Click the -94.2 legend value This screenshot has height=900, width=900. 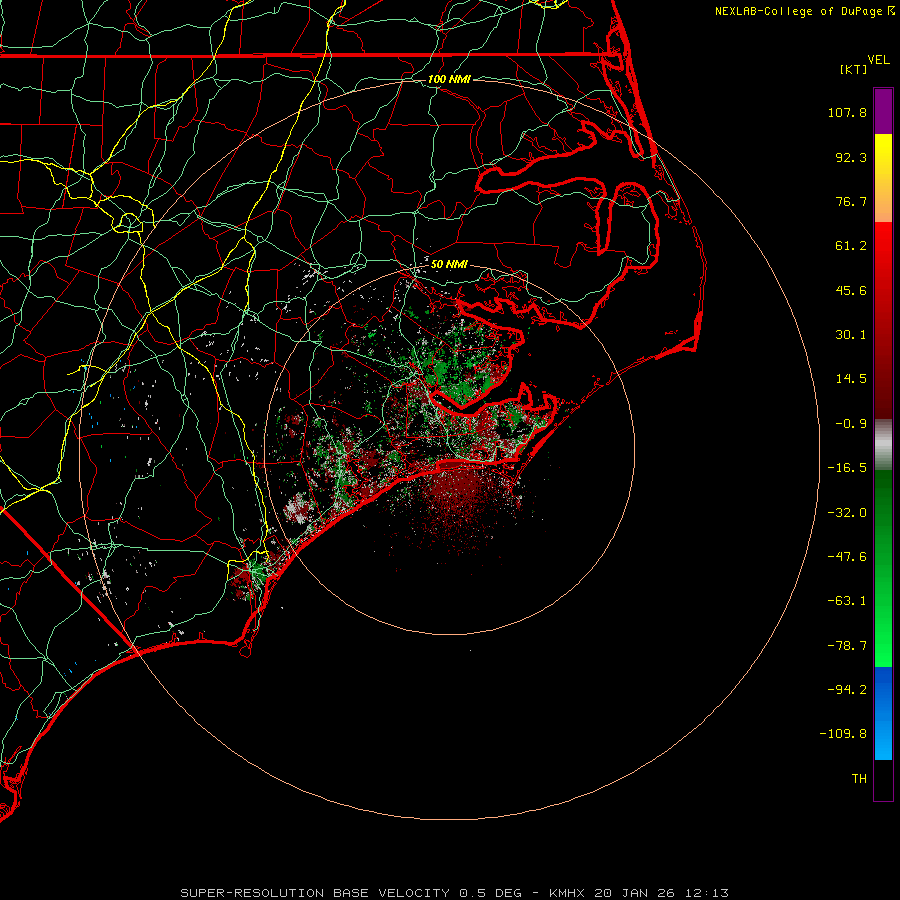tap(847, 690)
